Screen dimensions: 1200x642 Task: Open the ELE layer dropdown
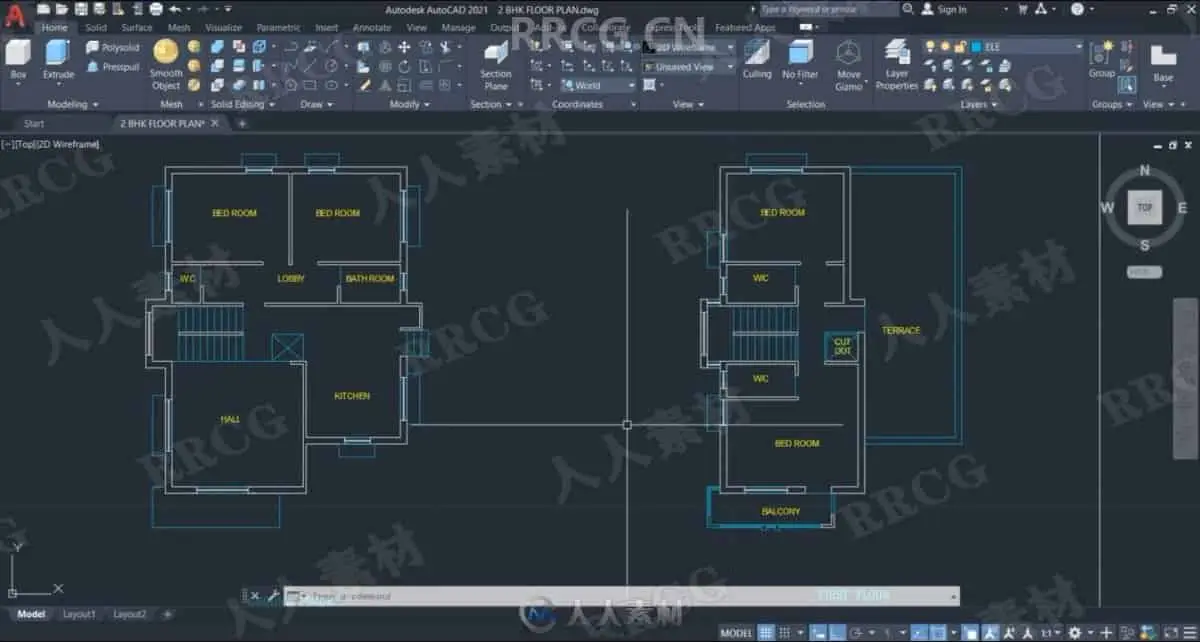click(1079, 47)
